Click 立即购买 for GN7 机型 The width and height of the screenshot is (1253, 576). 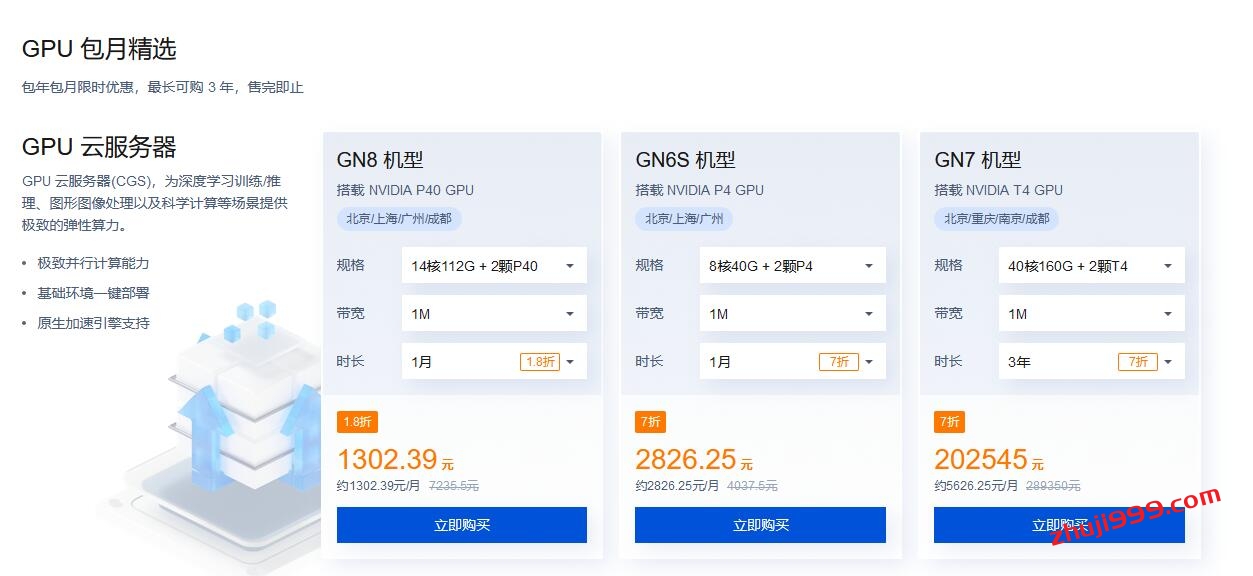pyautogui.click(x=1059, y=525)
